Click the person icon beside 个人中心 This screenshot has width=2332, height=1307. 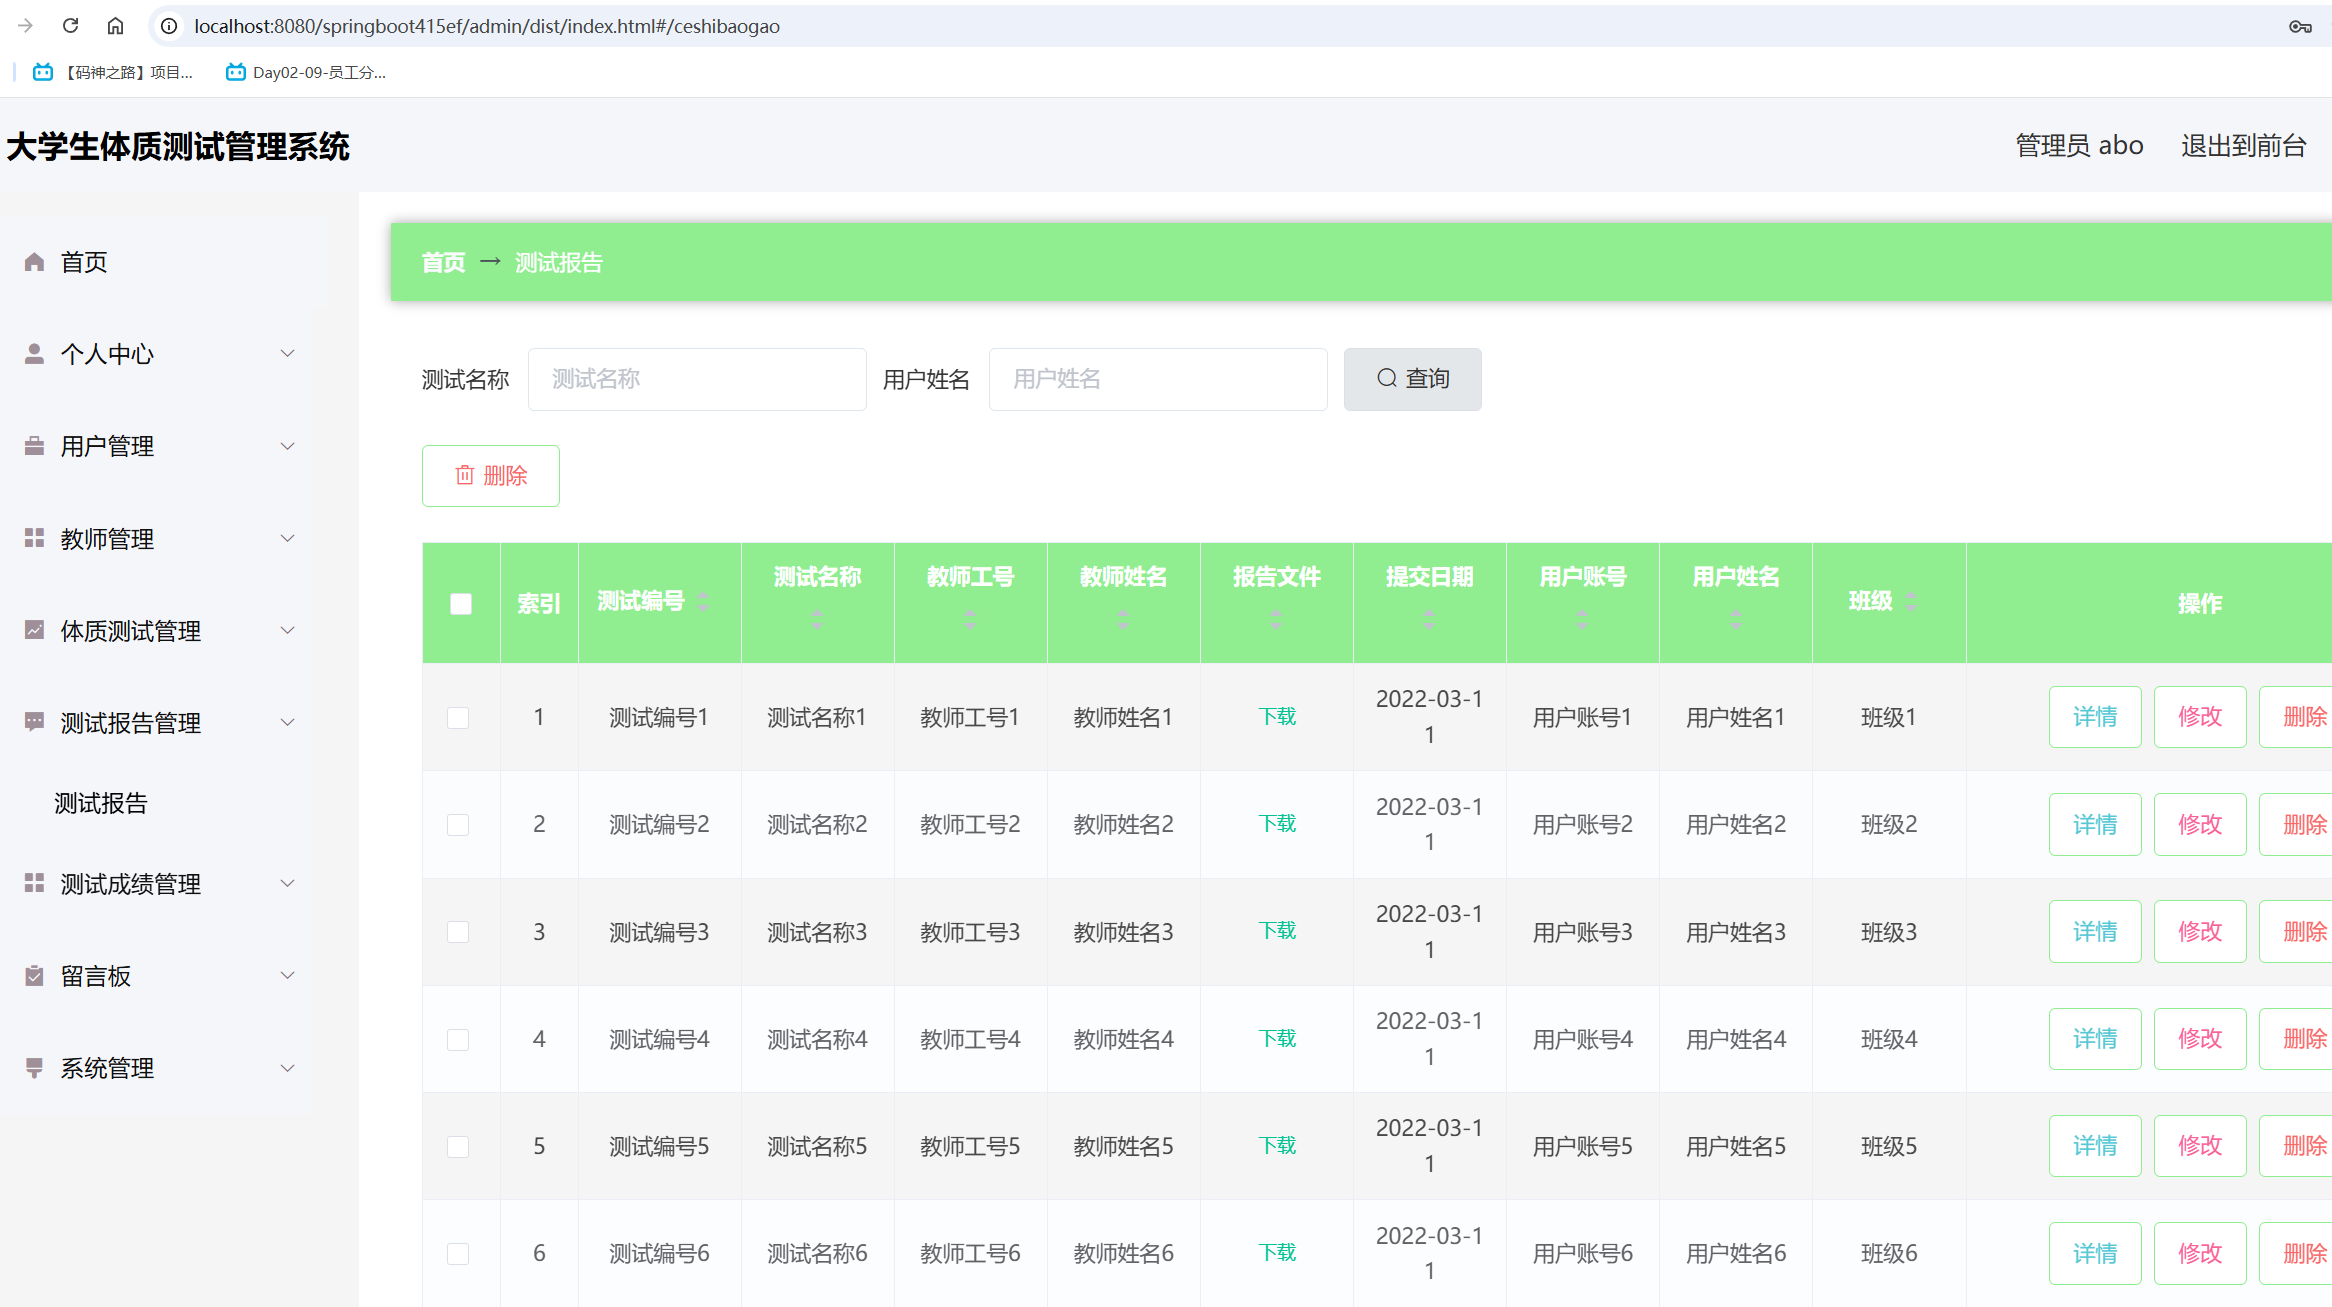[x=34, y=354]
